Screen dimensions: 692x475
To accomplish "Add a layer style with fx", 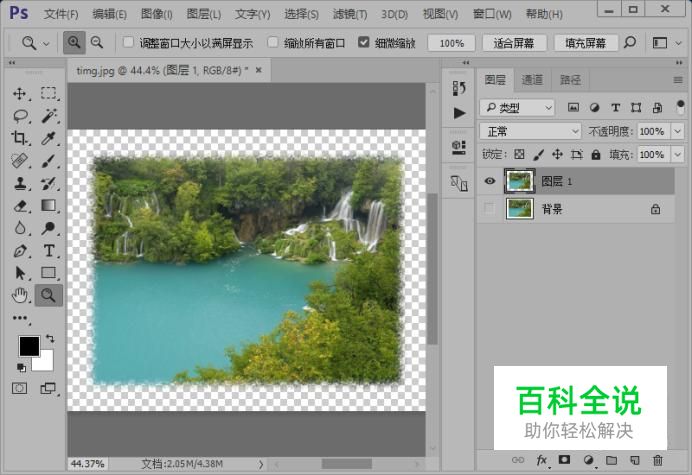I will (x=542, y=460).
